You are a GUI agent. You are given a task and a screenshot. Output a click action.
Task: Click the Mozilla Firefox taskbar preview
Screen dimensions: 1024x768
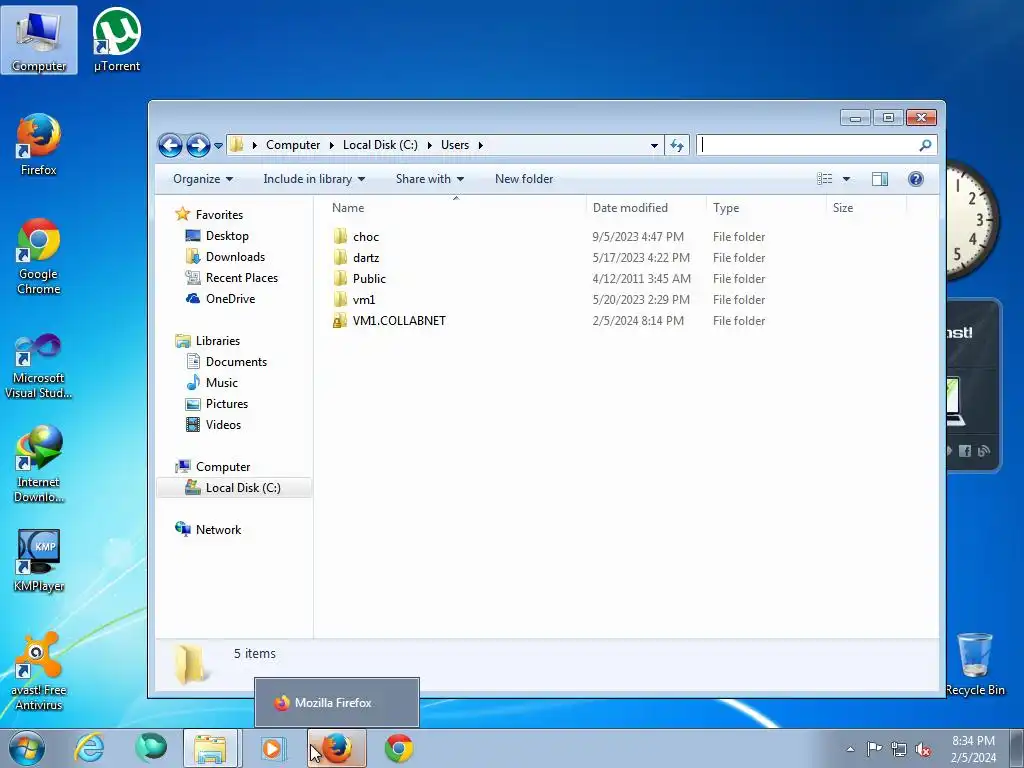[337, 703]
